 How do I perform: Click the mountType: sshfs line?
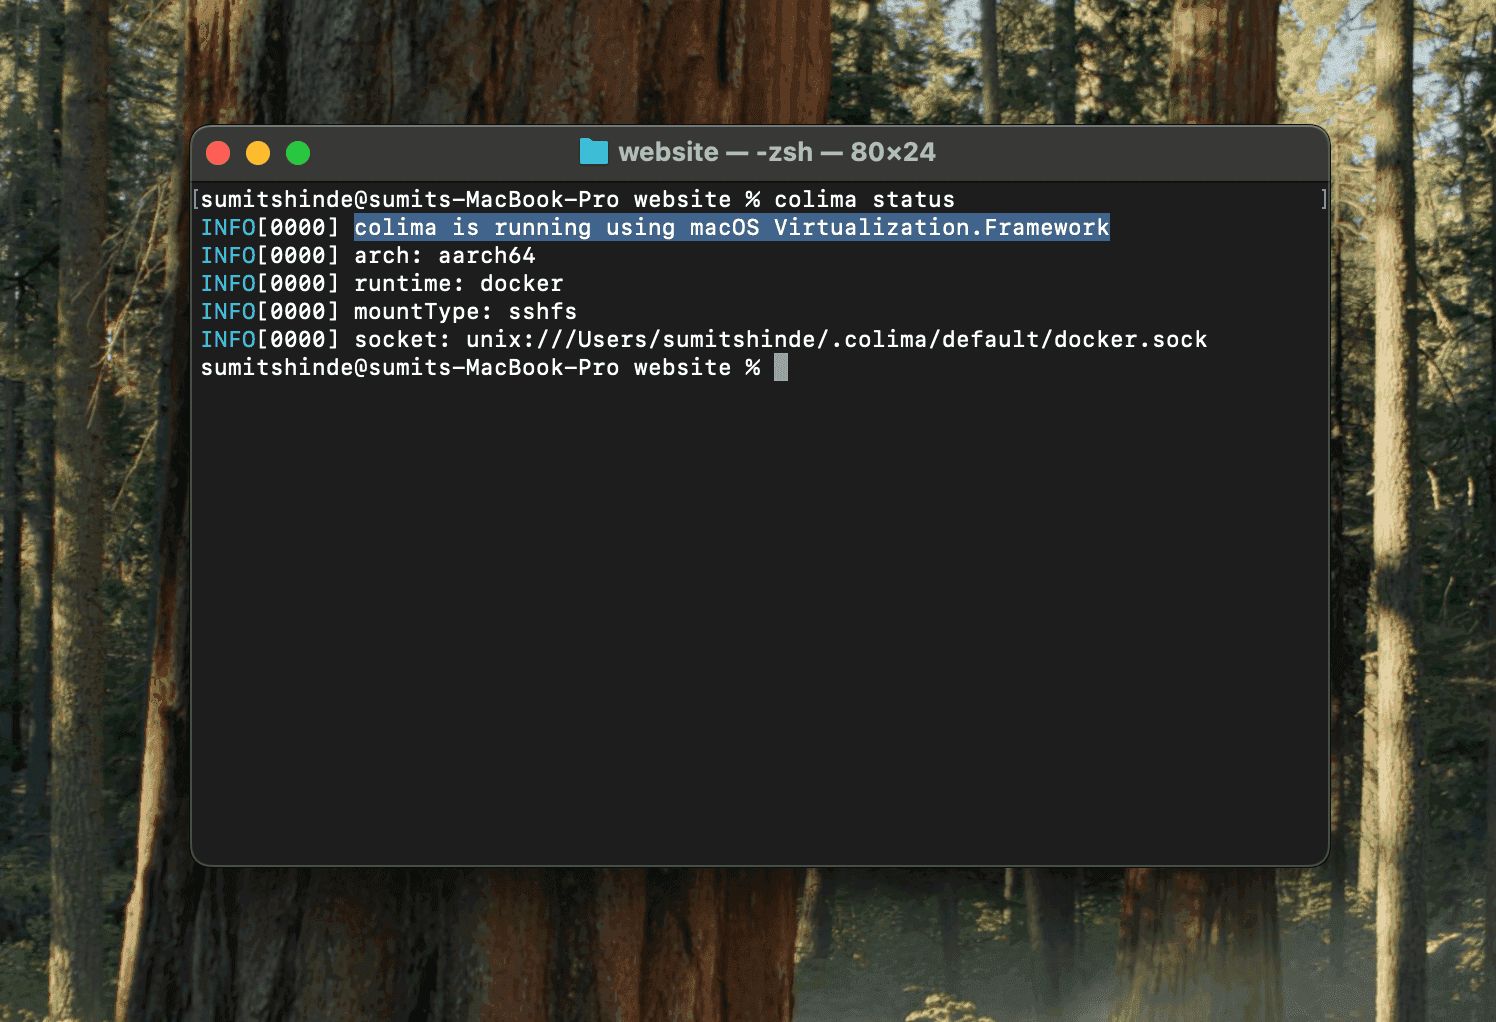pyautogui.click(x=466, y=311)
